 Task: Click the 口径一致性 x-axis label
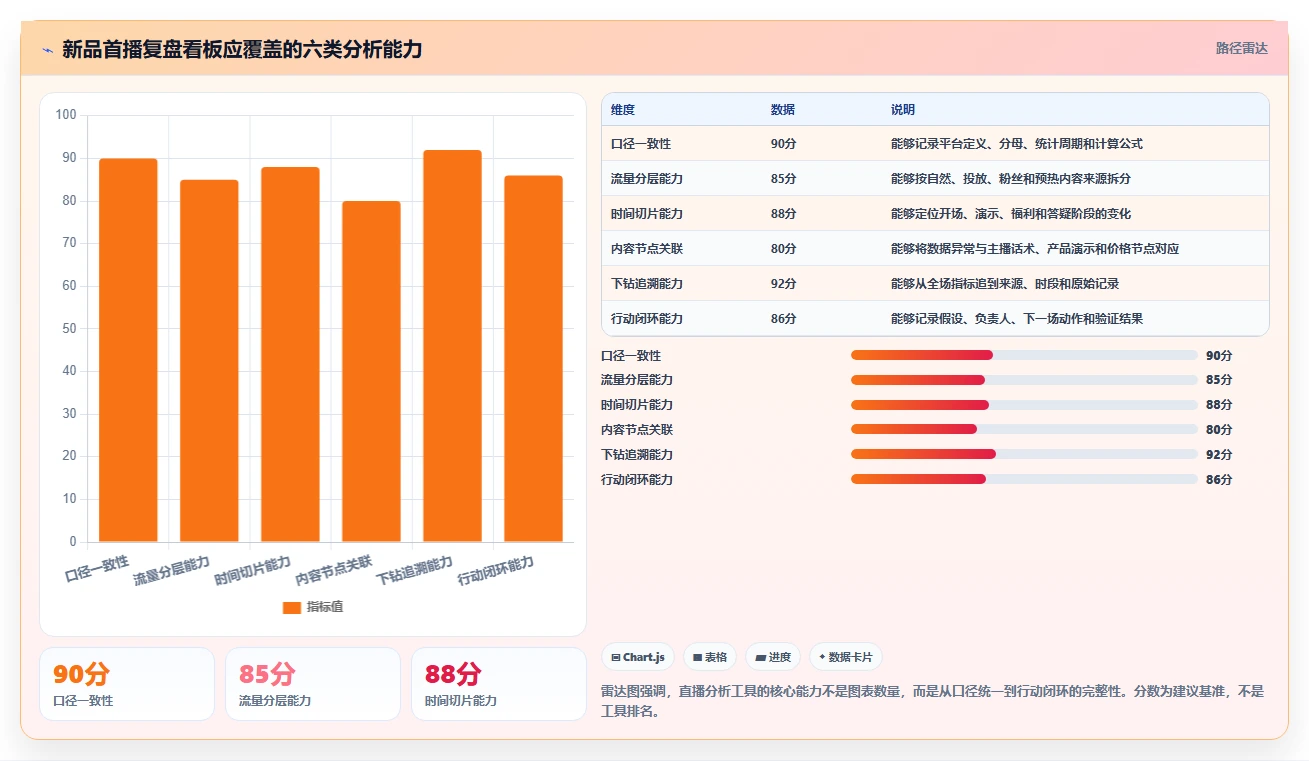point(97,568)
